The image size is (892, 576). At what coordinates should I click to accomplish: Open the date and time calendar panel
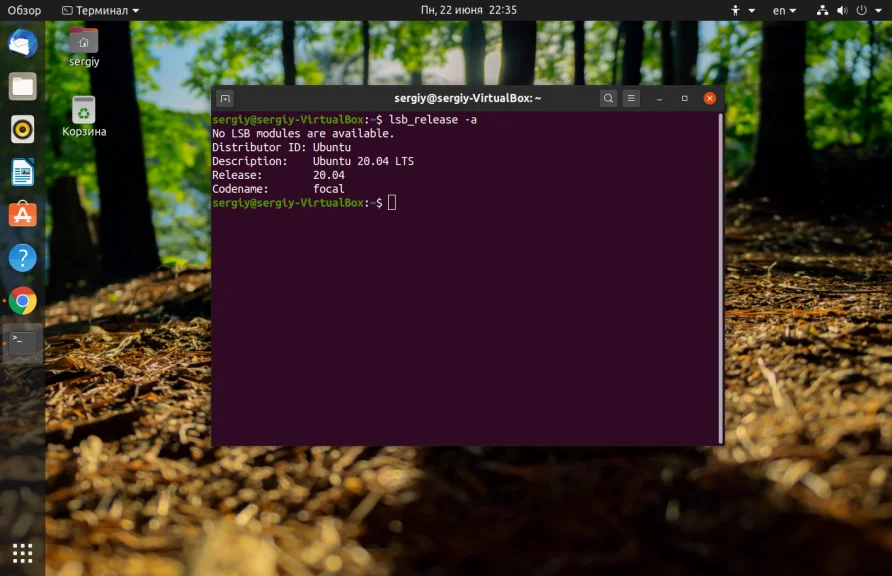[468, 10]
